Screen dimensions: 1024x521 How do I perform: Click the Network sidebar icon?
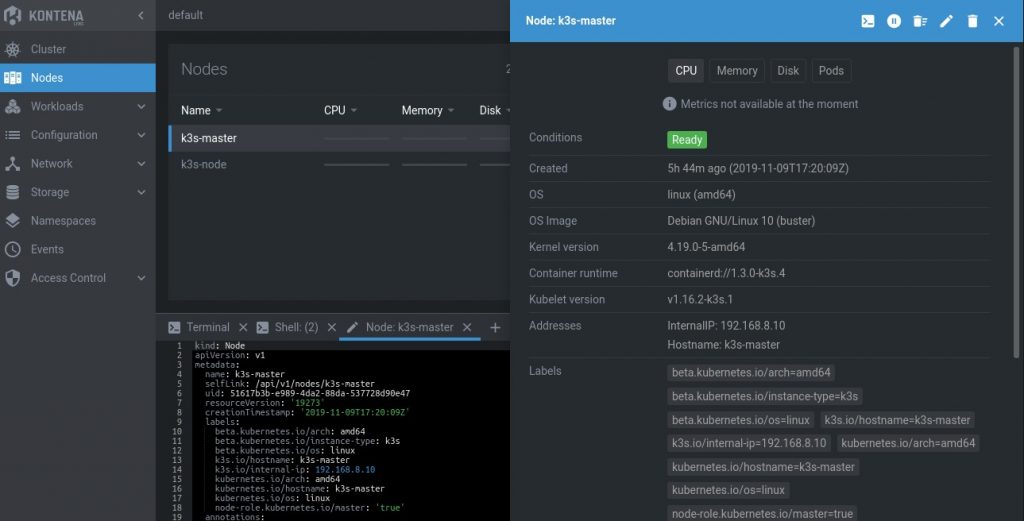tap(12, 164)
